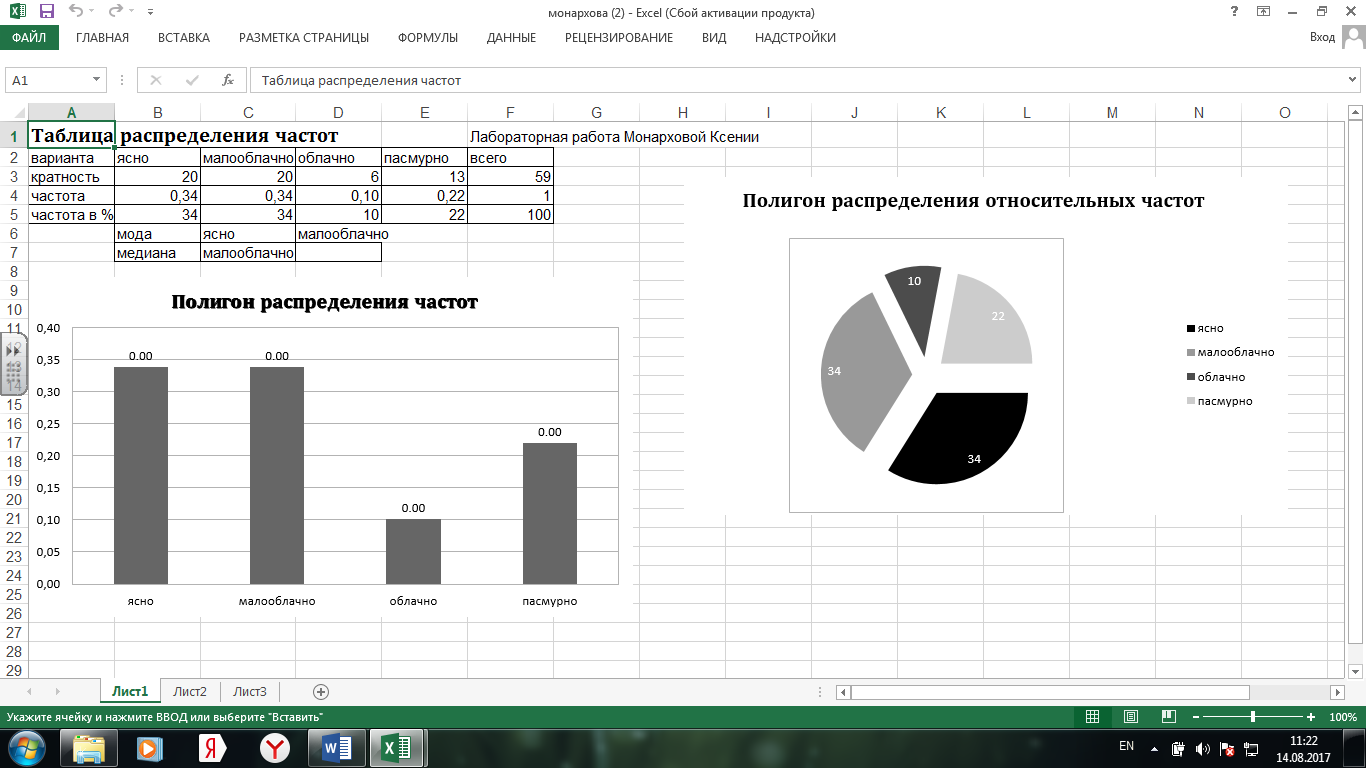Click Лабораторная работа Монарховой Ксении text cell
Viewport: 1366px width, 768px height.
coord(614,137)
